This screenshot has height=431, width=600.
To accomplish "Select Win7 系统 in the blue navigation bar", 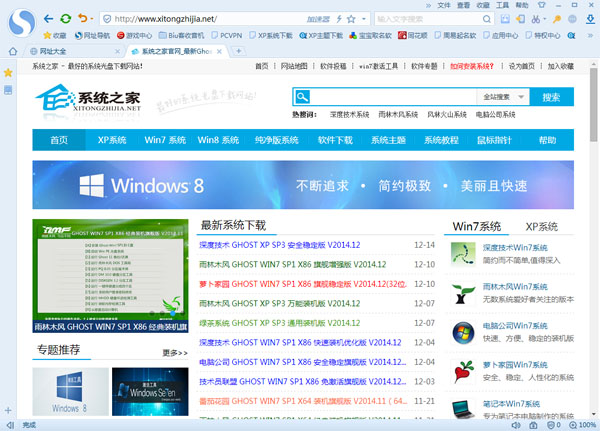I will pos(164,140).
